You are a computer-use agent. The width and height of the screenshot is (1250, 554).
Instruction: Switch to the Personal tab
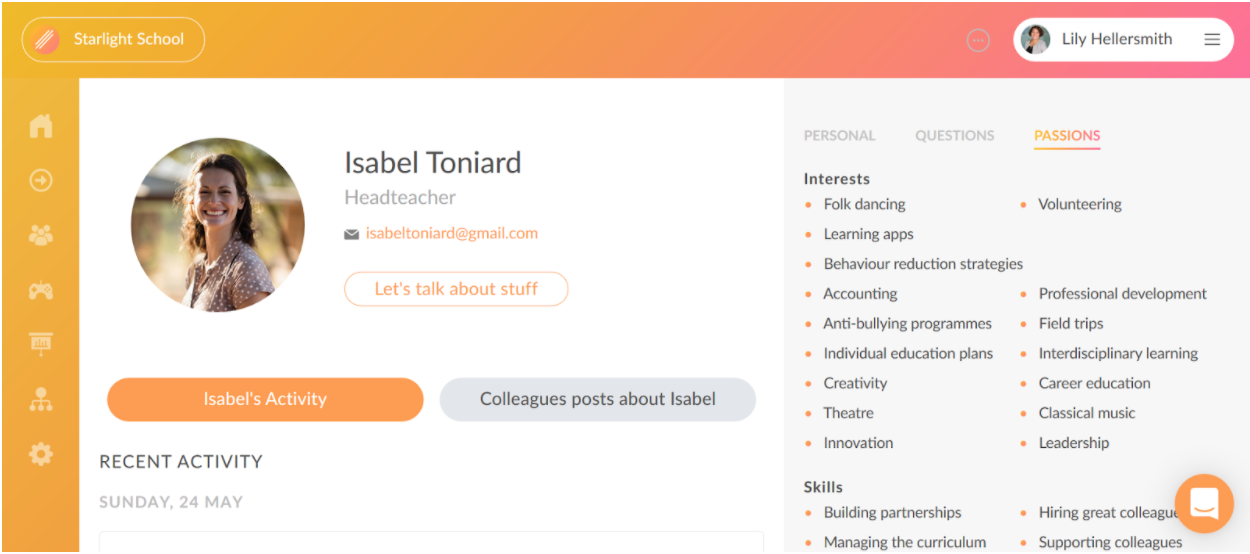tap(839, 136)
